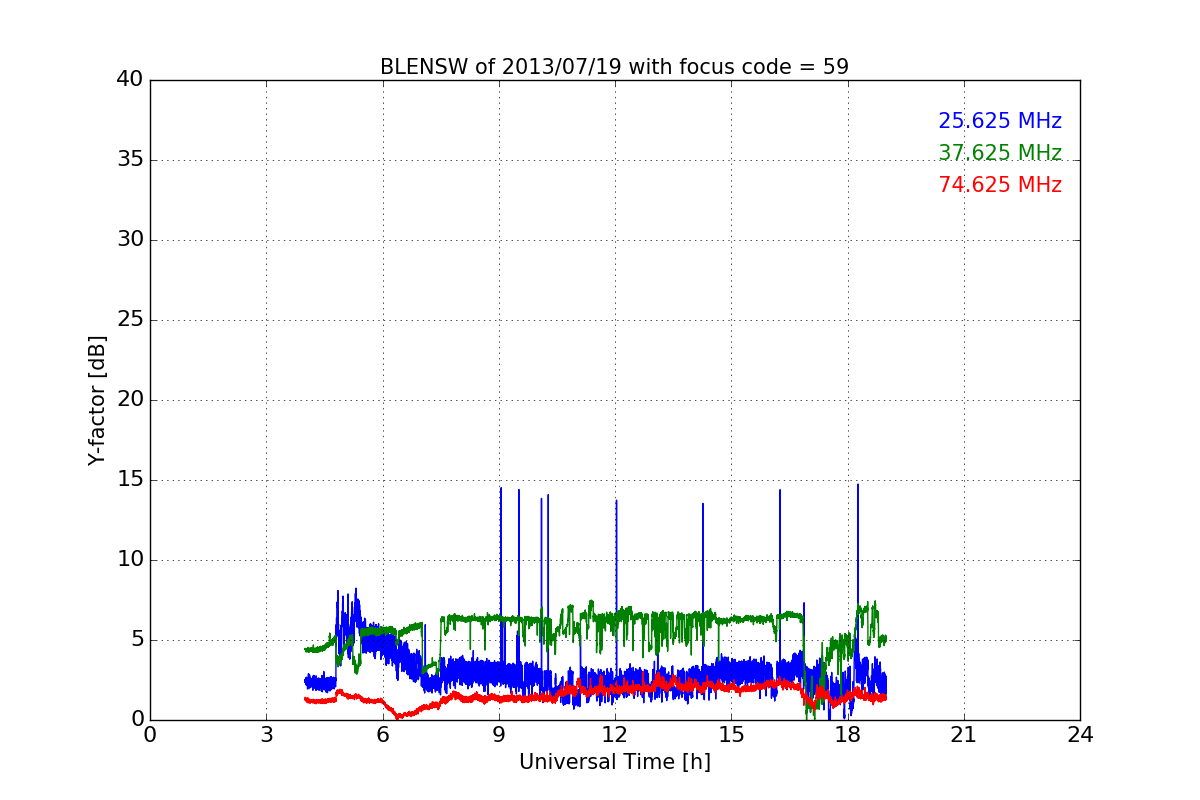
Task: Click the 'Y-factor [dB]' axis label
Action: tap(97, 400)
